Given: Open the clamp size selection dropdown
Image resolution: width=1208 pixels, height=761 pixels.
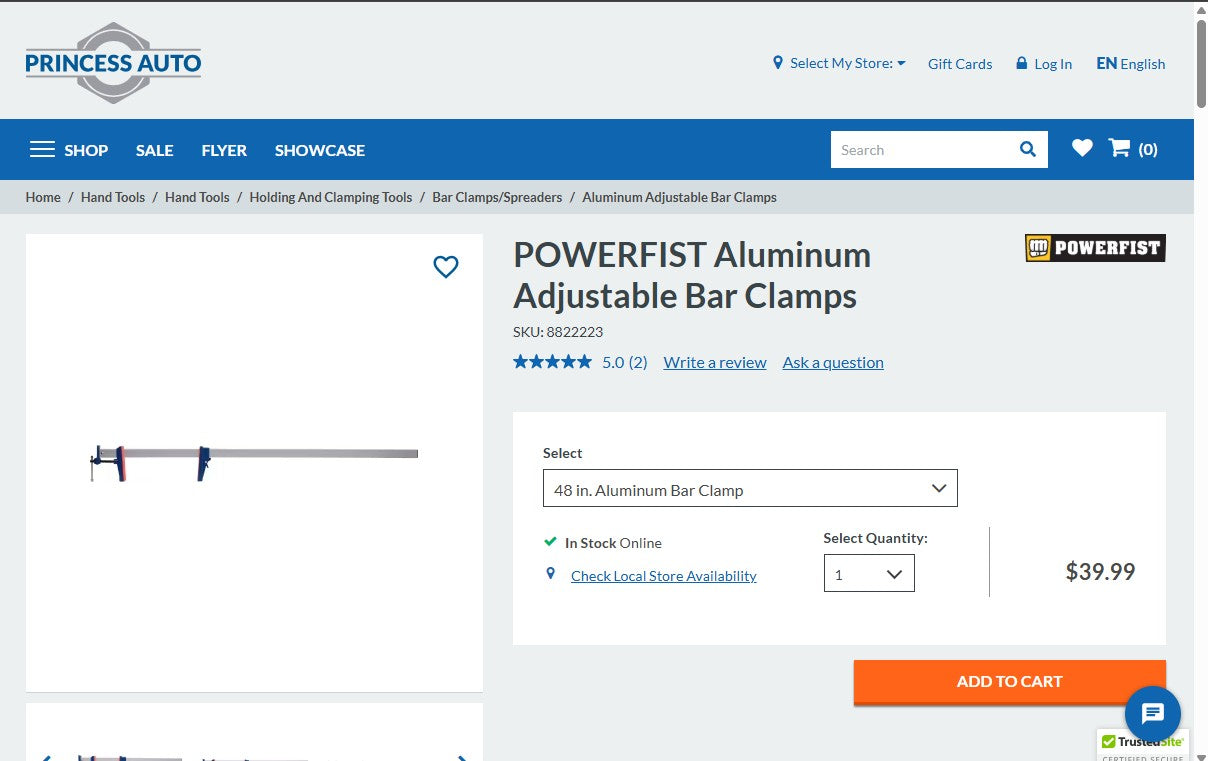Looking at the screenshot, I should [750, 489].
